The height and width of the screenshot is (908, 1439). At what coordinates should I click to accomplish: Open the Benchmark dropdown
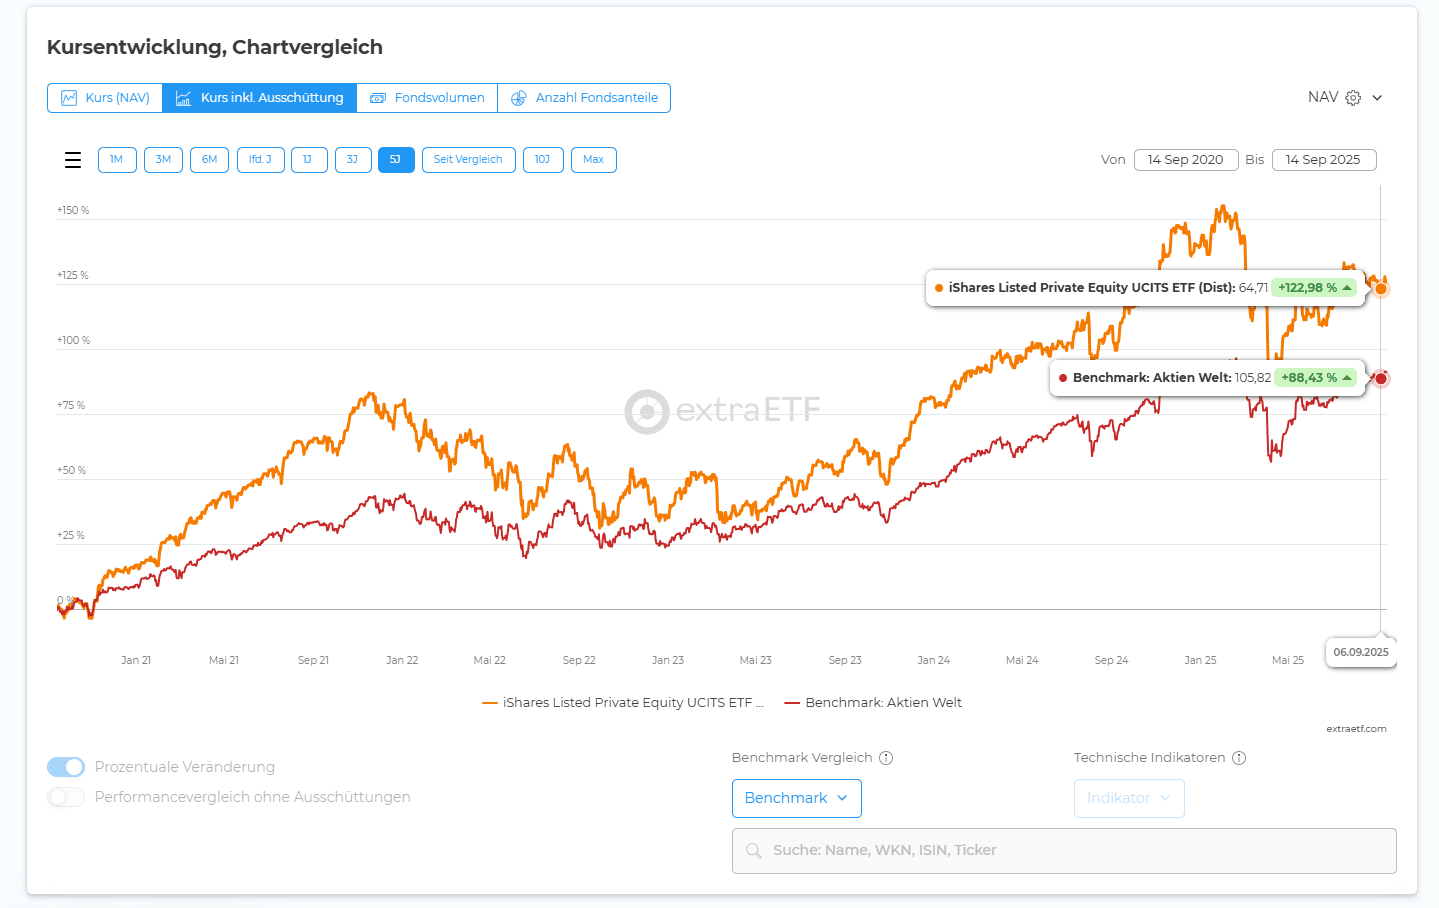(796, 798)
